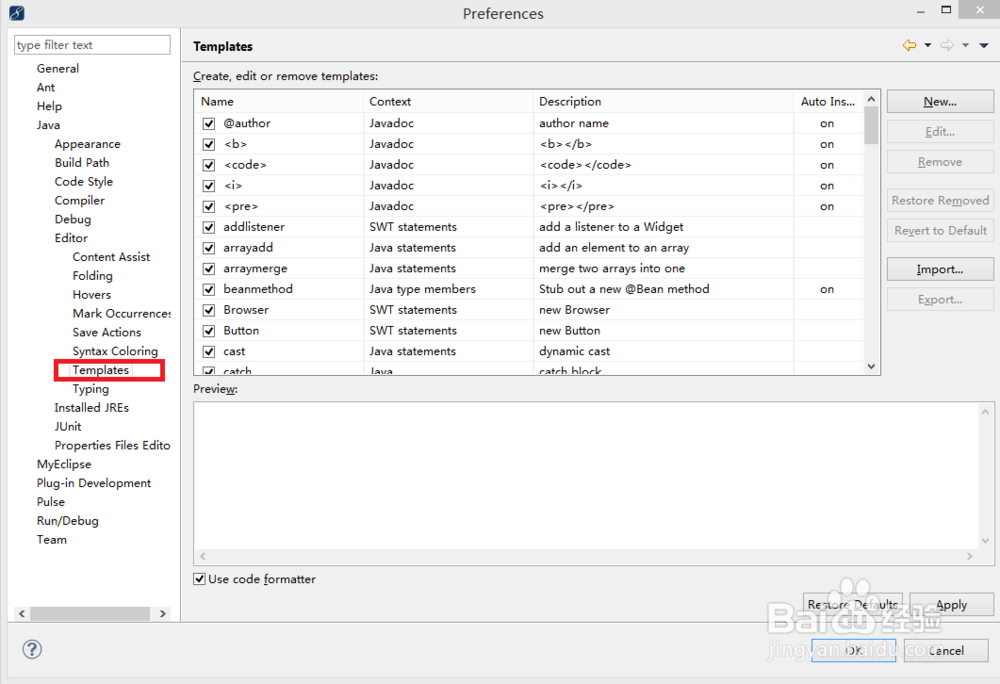Image resolution: width=1000 pixels, height=684 pixels.
Task: Click the tree's horizontal scroll-right arrow
Action: pyautogui.click(x=164, y=613)
